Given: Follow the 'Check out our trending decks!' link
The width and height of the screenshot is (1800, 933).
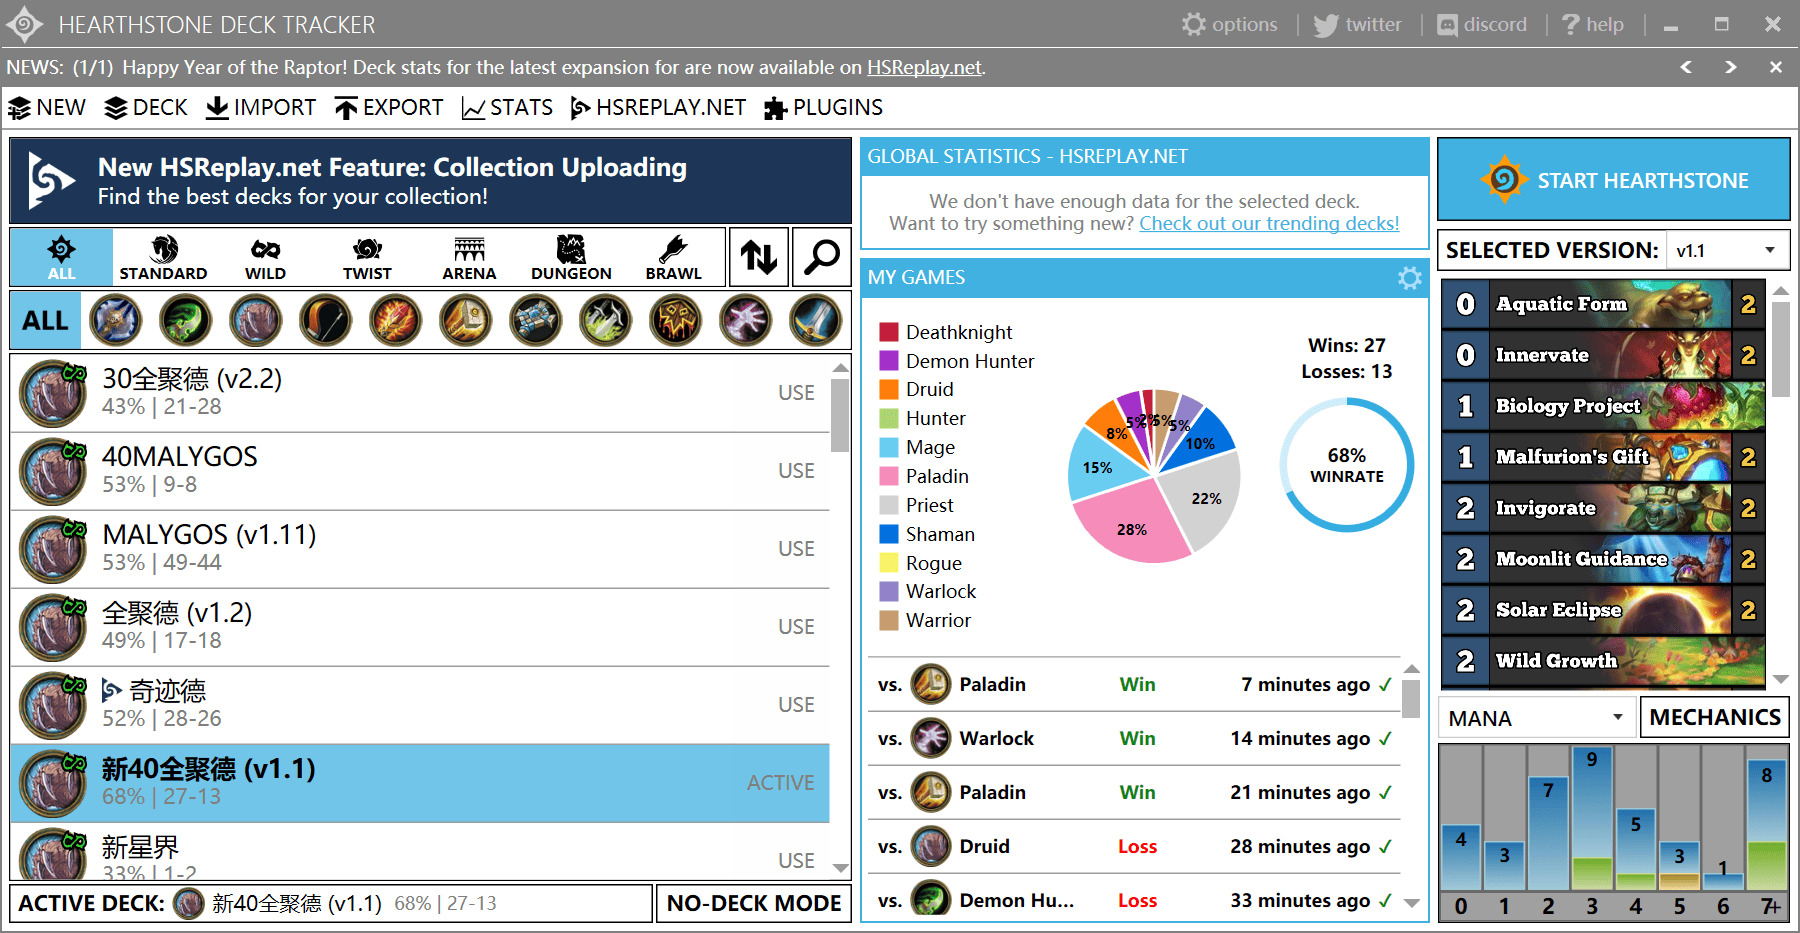Looking at the screenshot, I should coord(1269,223).
